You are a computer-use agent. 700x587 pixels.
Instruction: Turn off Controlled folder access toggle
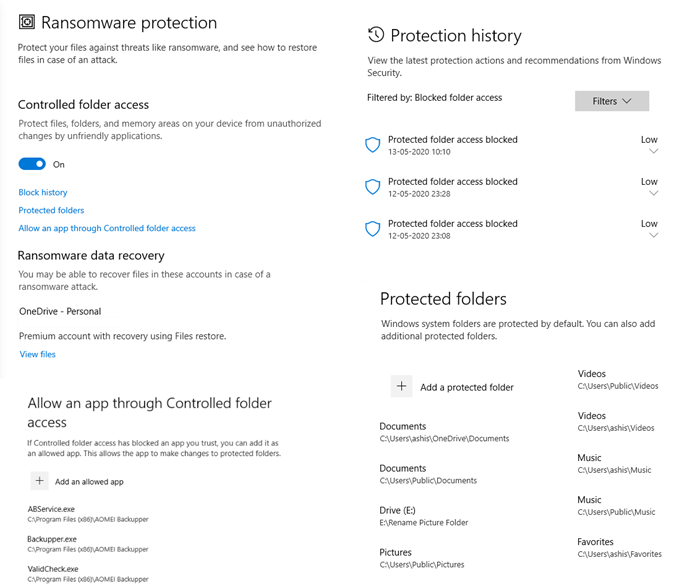click(x=32, y=164)
